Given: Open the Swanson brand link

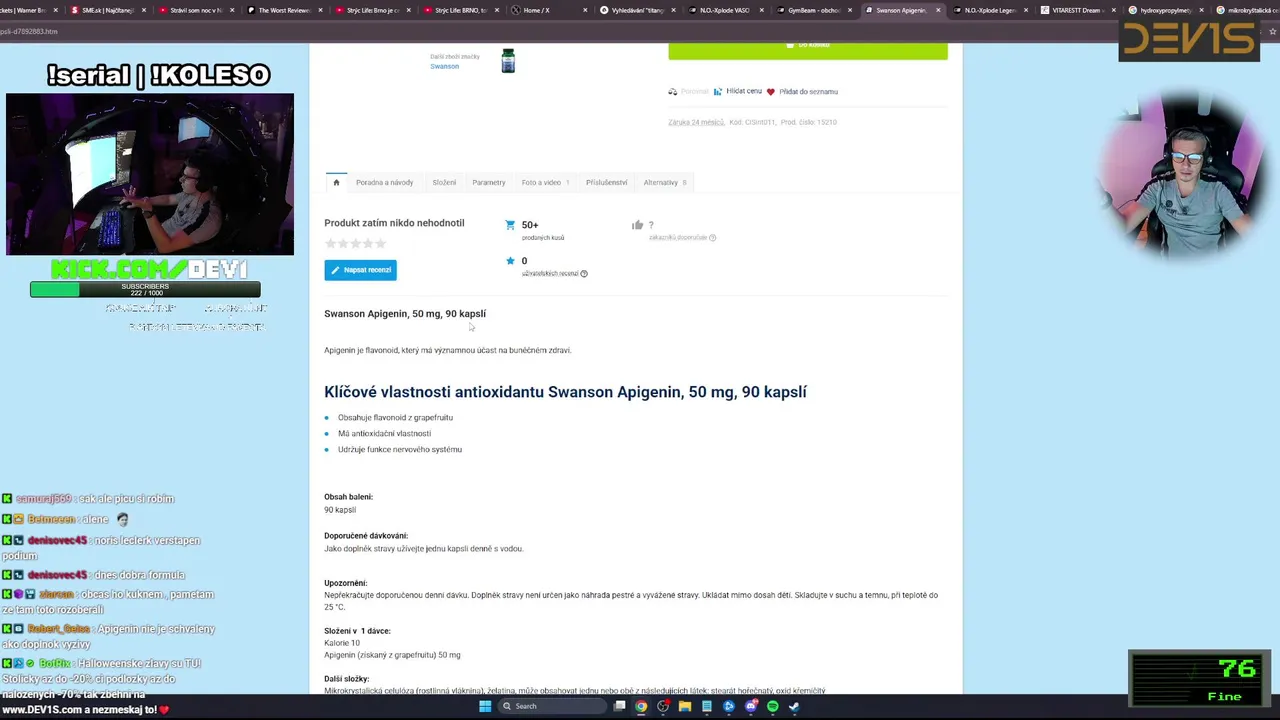Looking at the screenshot, I should pos(444,66).
